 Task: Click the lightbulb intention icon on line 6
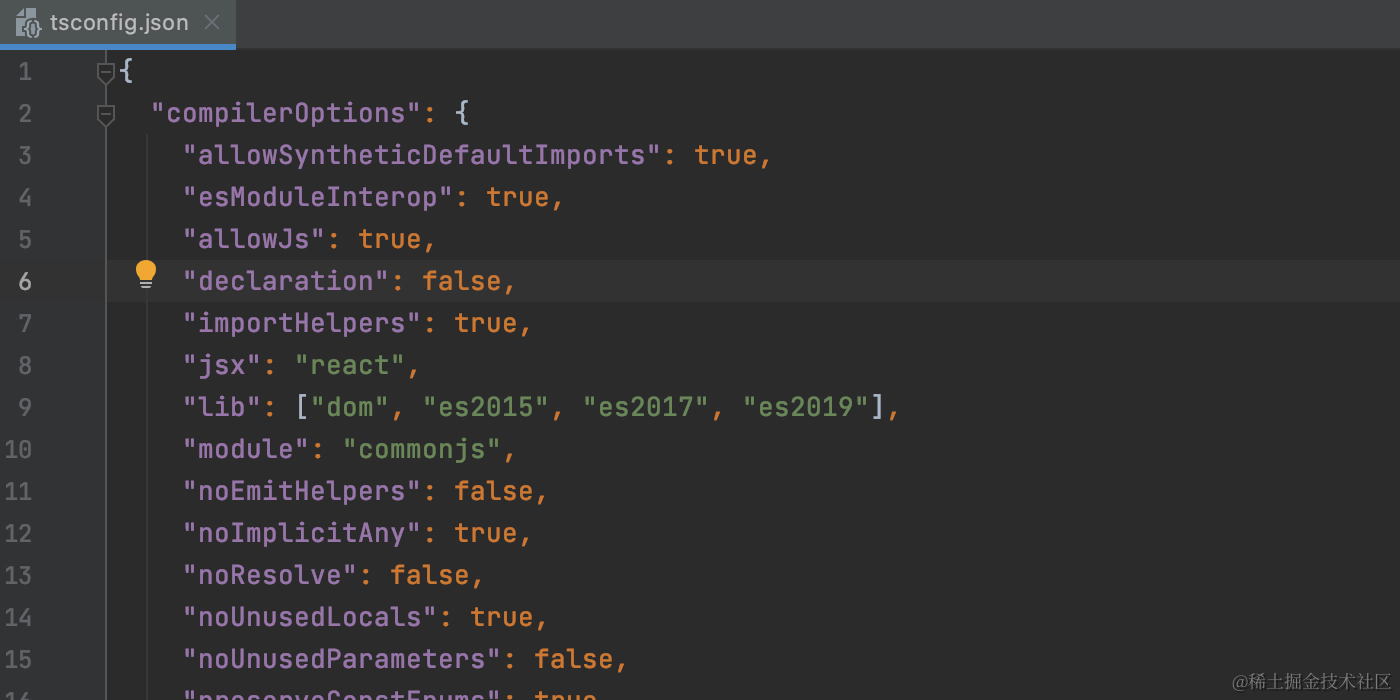[x=146, y=273]
